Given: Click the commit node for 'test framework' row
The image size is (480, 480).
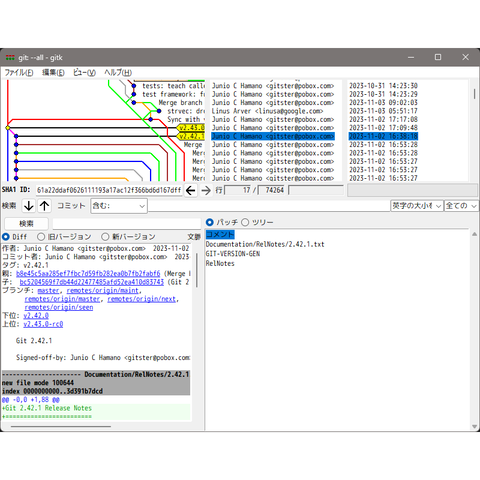Looking at the screenshot, I should tap(134, 94).
